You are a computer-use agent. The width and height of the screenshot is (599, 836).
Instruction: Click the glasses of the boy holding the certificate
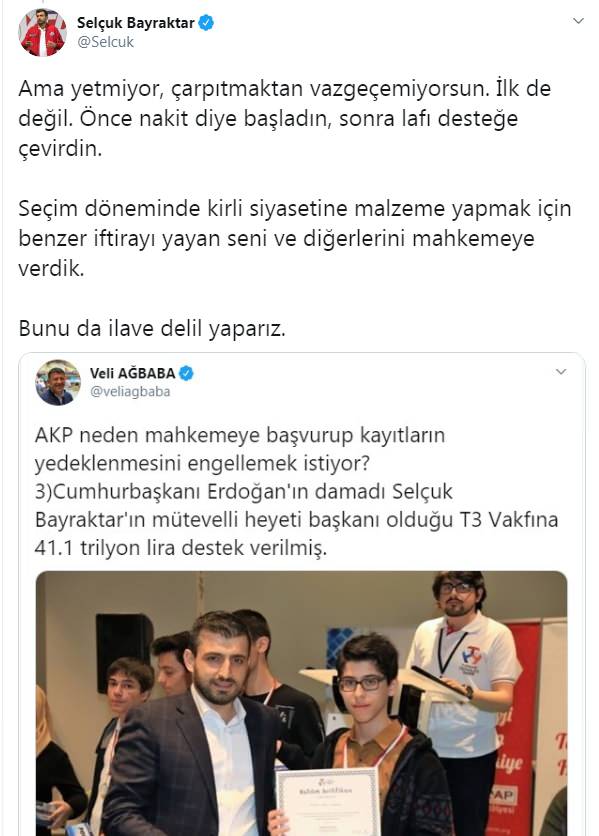(x=362, y=683)
